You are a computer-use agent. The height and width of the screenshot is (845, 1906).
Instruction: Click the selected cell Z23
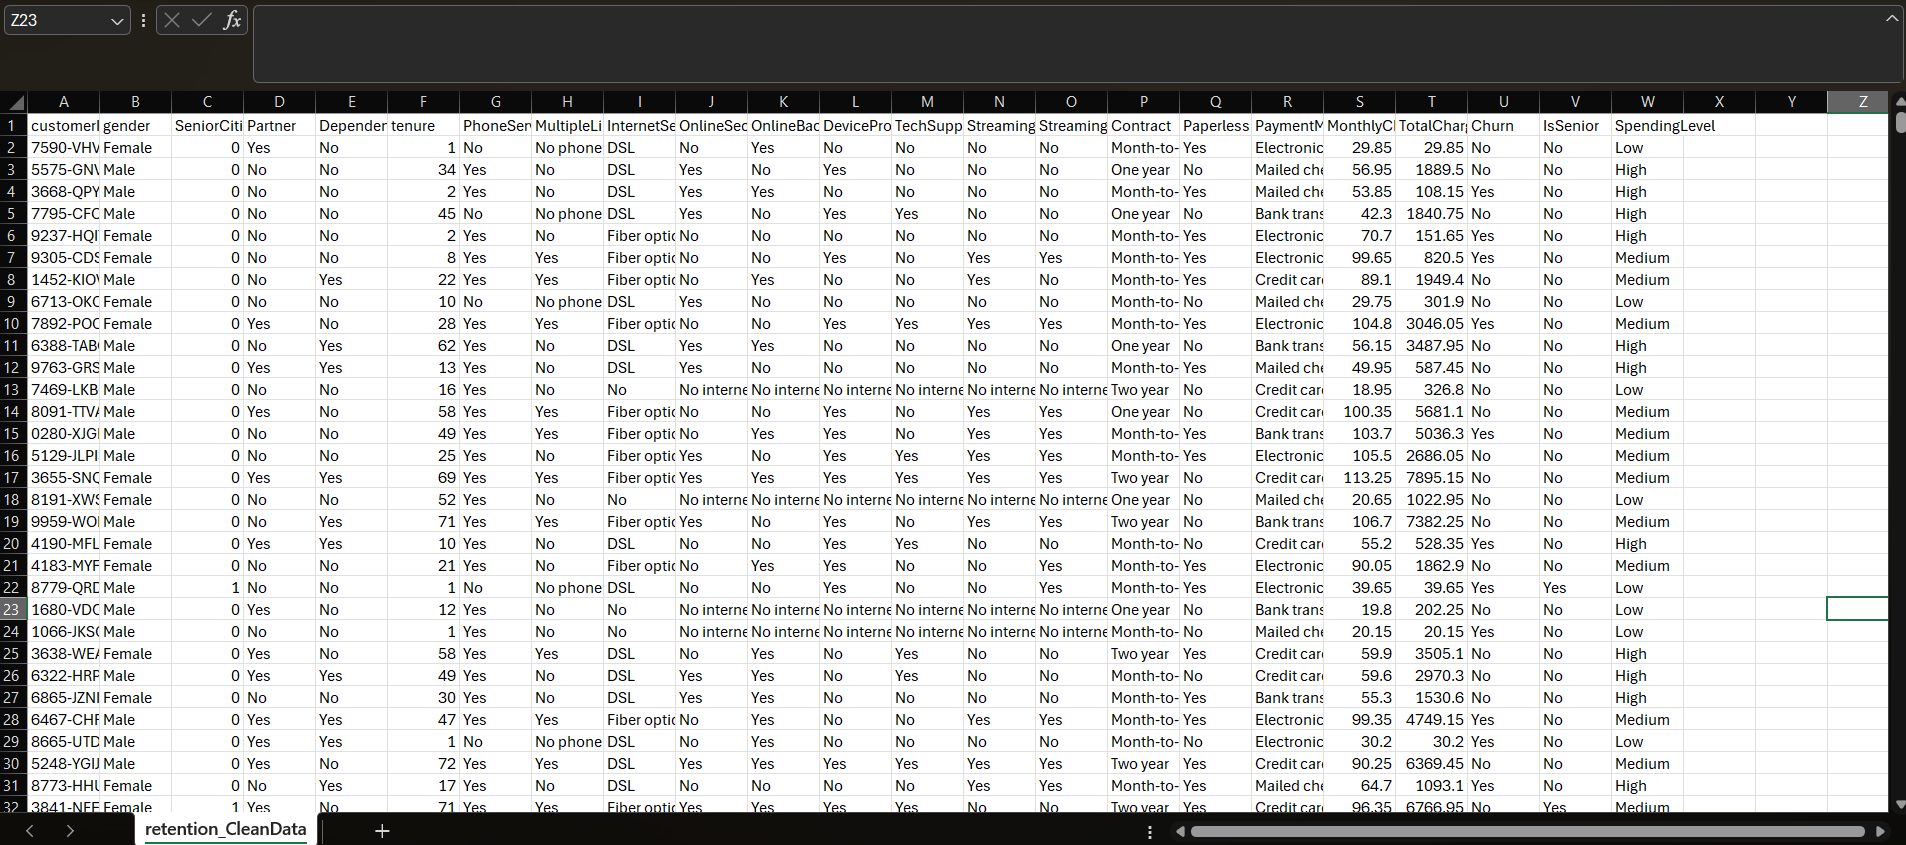tap(1857, 610)
